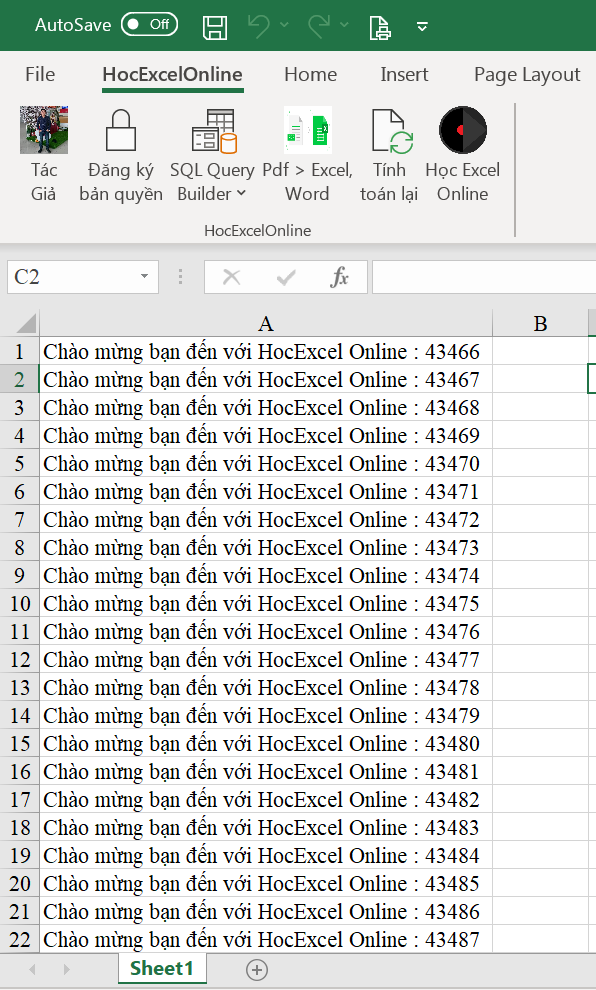
Task: Expand the Name Box dropdown arrow
Action: coord(145,277)
